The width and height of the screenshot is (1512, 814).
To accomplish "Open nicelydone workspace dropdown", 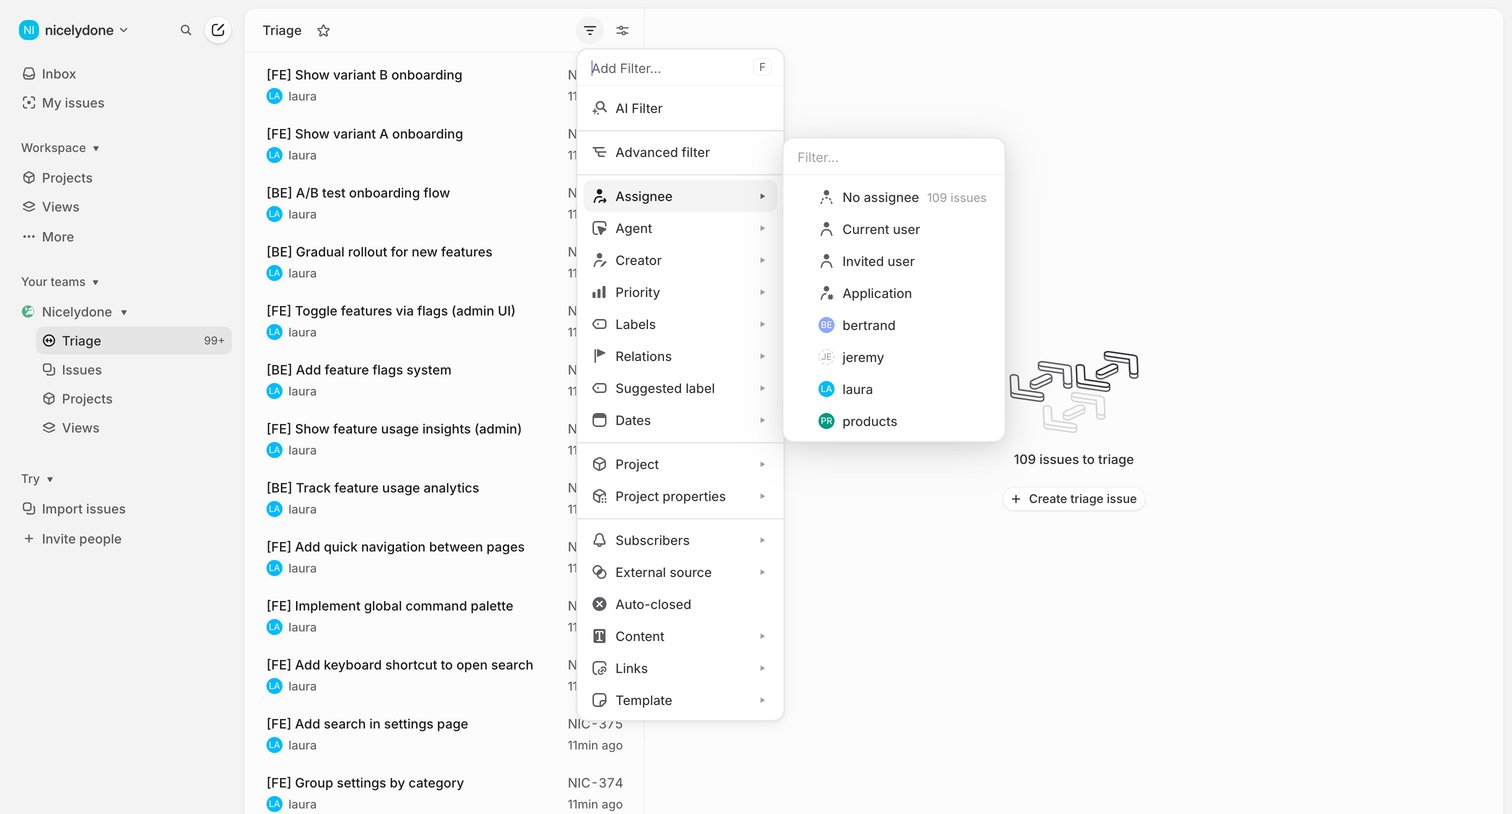I will (x=74, y=30).
